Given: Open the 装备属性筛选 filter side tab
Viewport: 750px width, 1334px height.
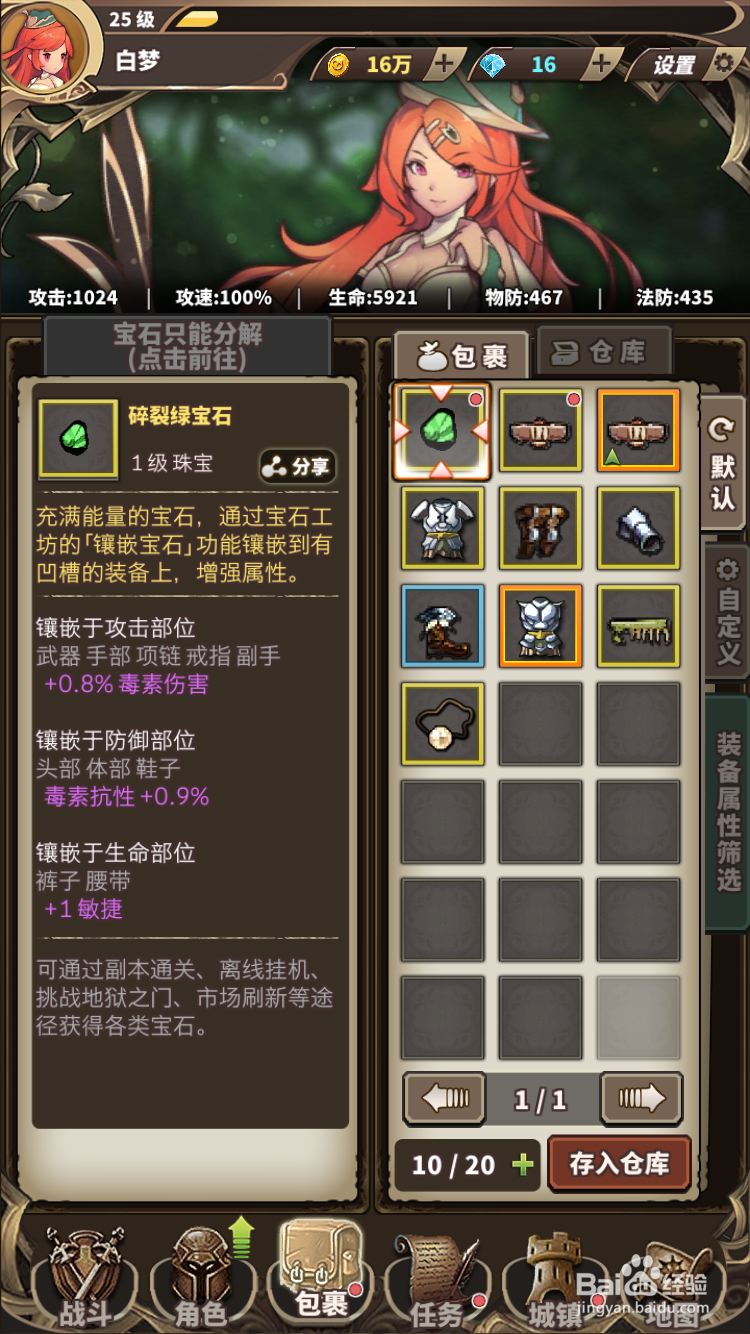Looking at the screenshot, I should [x=727, y=811].
